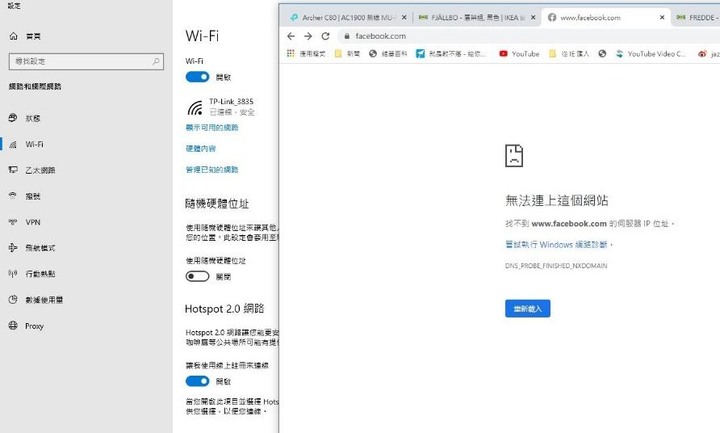The height and width of the screenshot is (433, 720).
Task: Close the Archer C80 browser tab
Action: (x=404, y=17)
